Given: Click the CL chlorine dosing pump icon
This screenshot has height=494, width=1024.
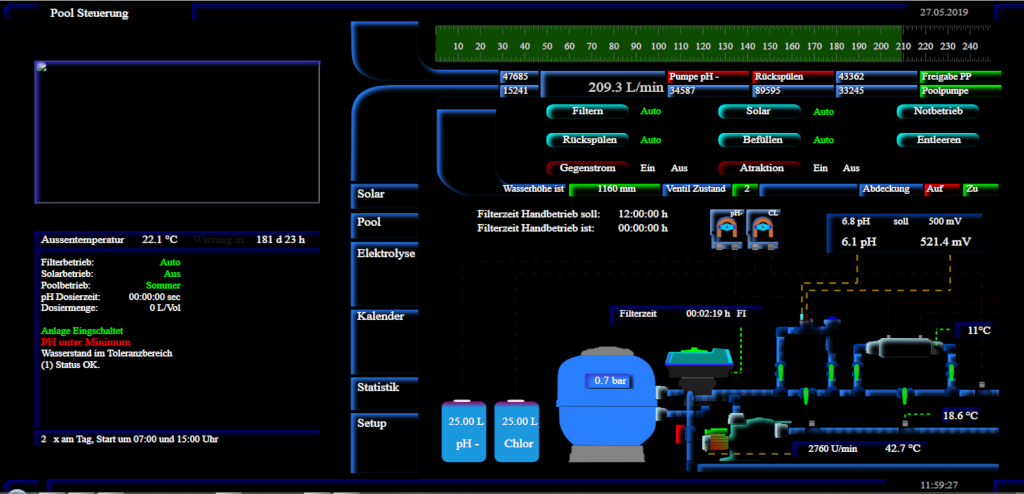Looking at the screenshot, I should 763,228.
